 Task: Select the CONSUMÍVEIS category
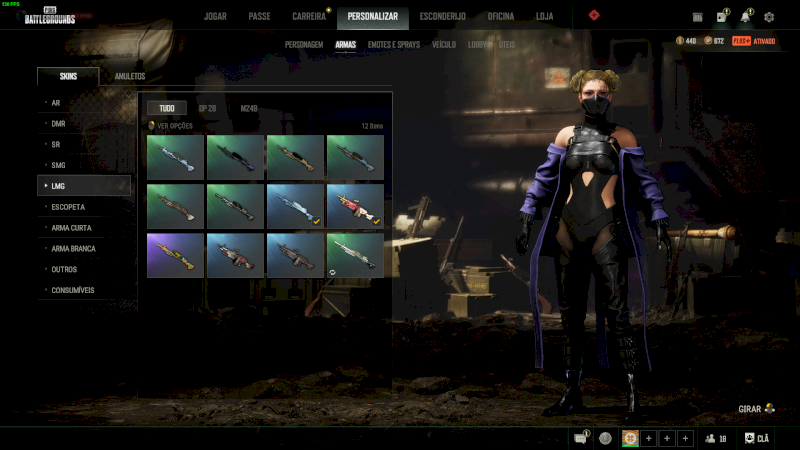tap(84, 290)
